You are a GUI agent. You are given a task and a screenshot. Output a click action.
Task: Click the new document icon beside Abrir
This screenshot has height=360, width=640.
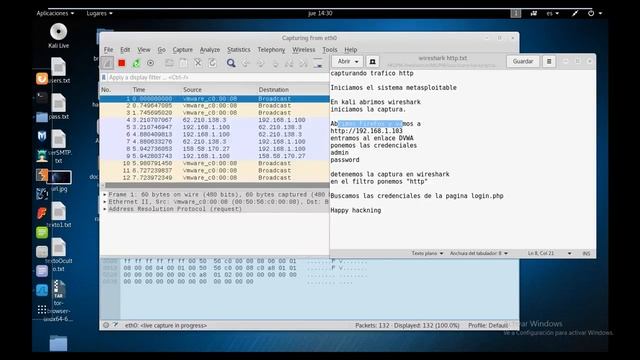tap(372, 61)
